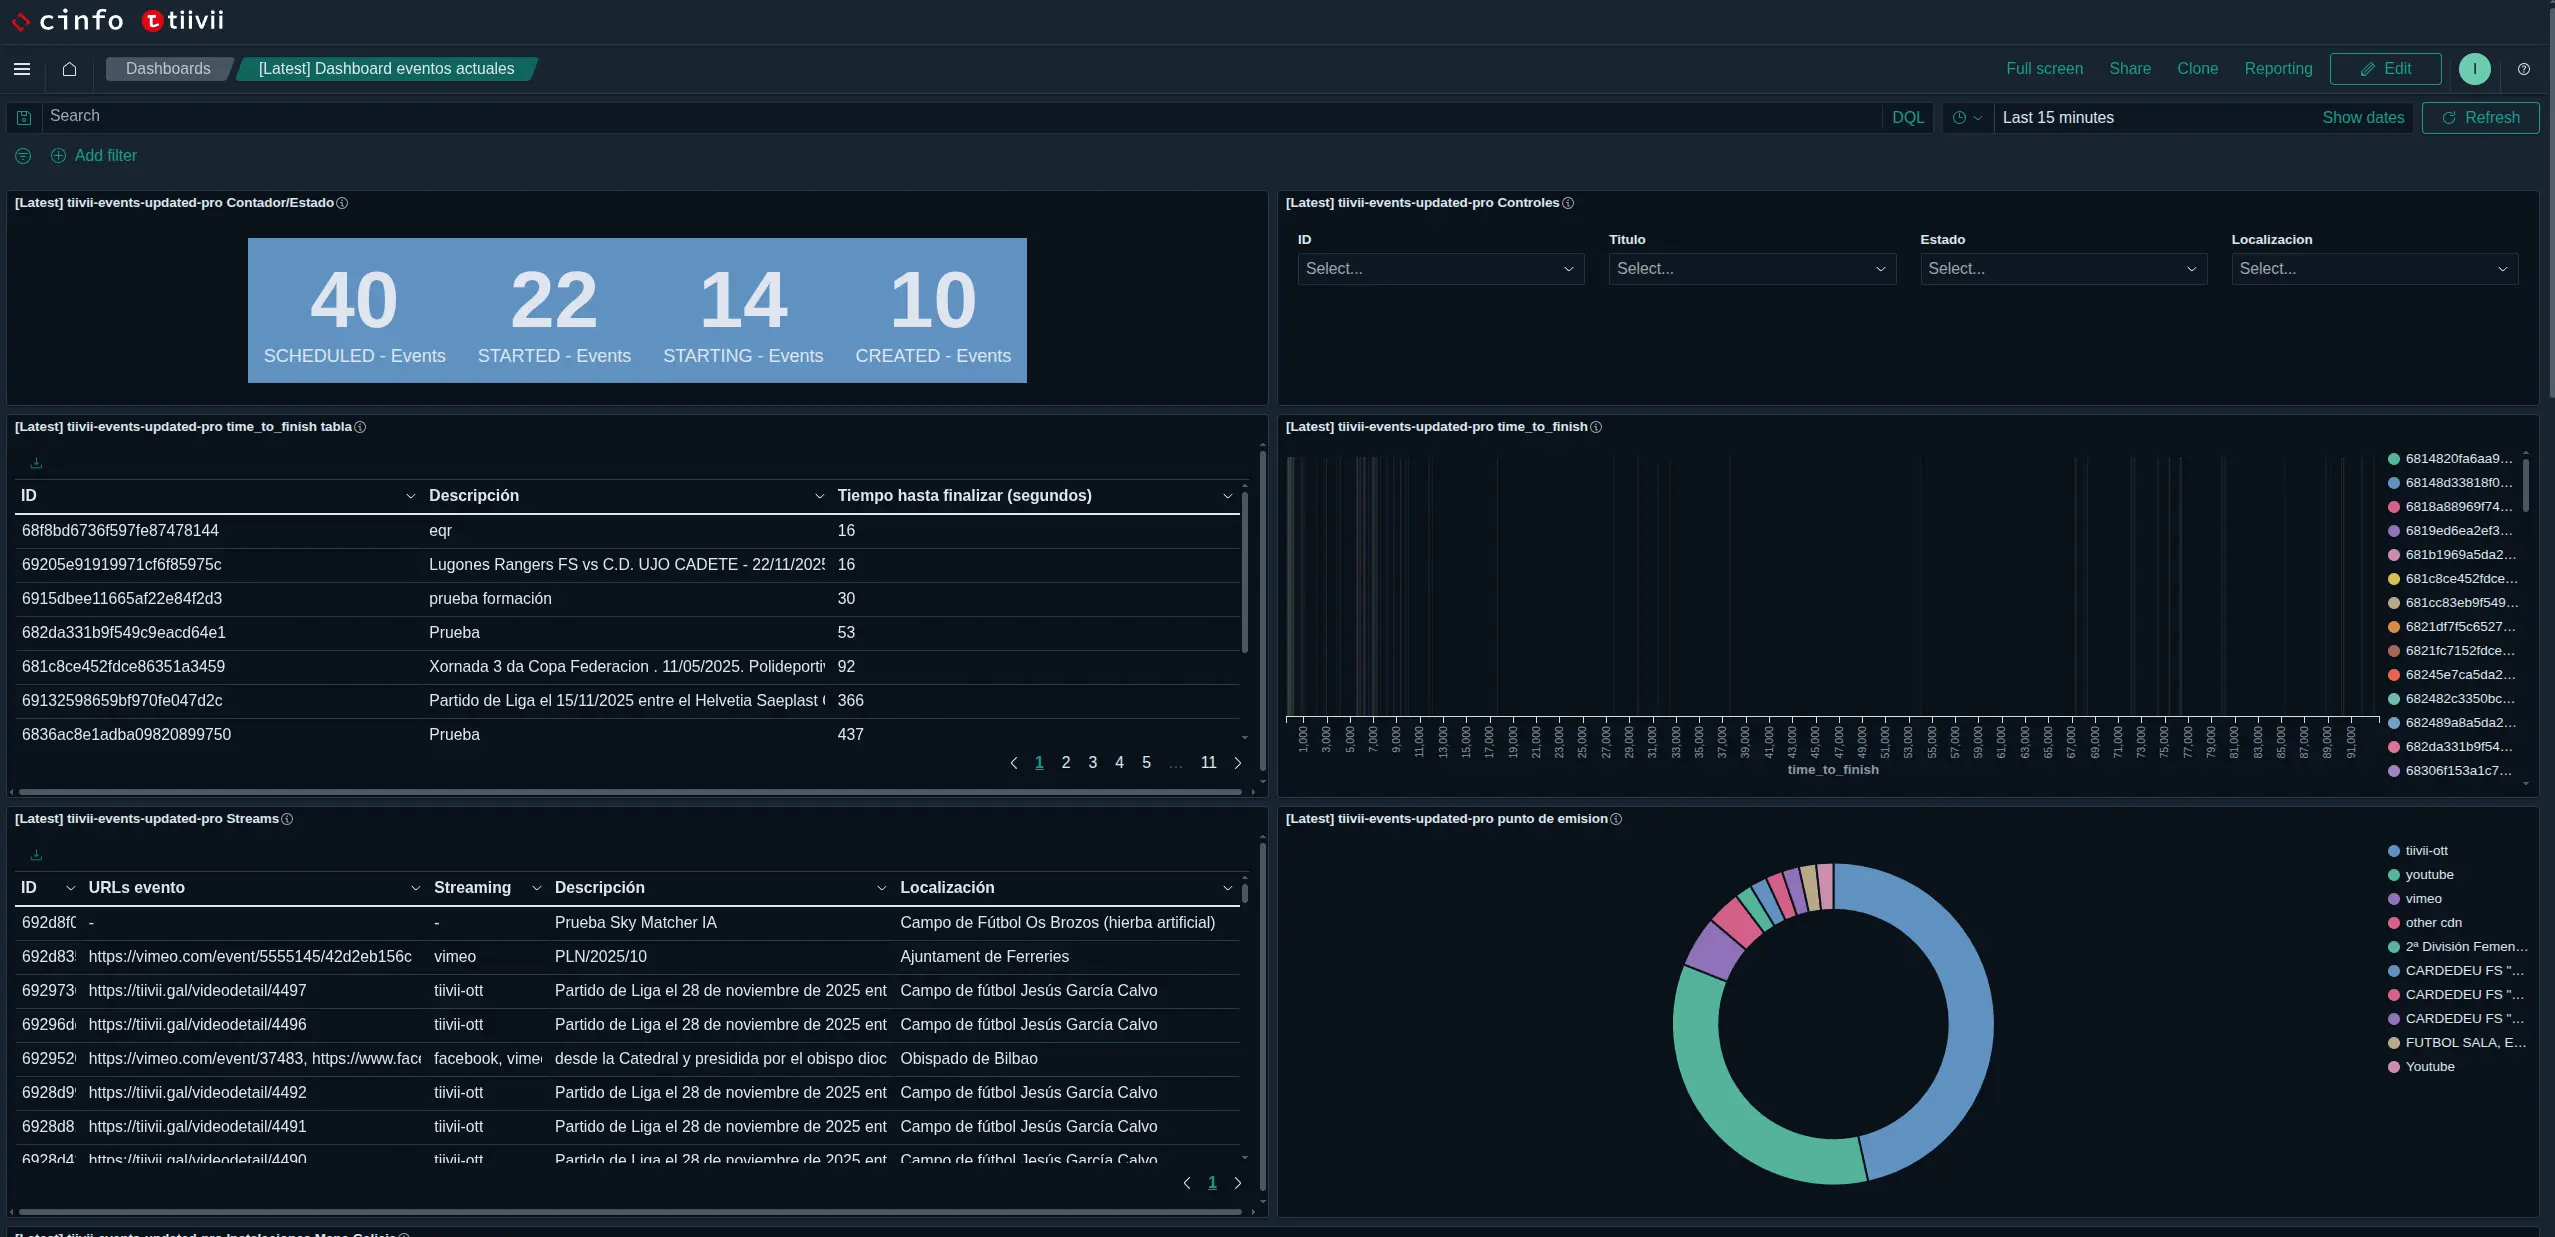Go to page 2 of time_to_finish table
Image resolution: width=2555 pixels, height=1237 pixels.
tap(1065, 763)
